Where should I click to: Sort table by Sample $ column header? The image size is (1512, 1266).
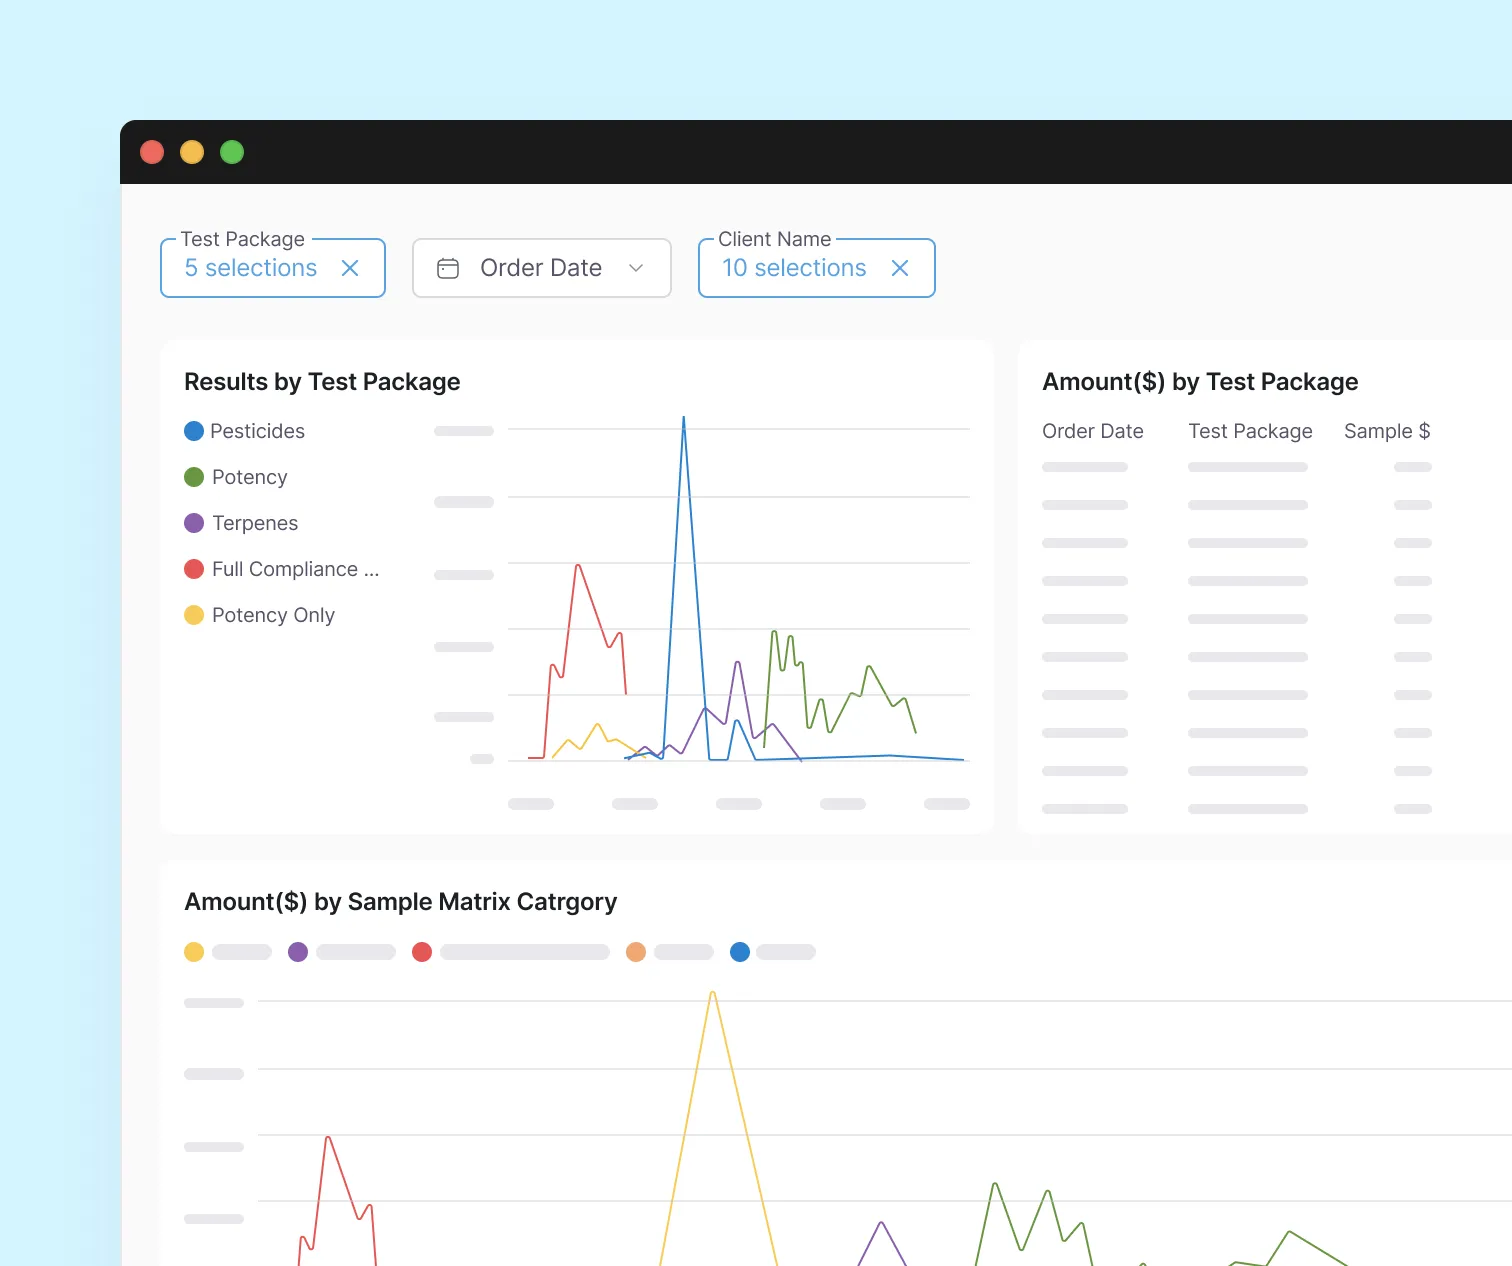(x=1387, y=431)
